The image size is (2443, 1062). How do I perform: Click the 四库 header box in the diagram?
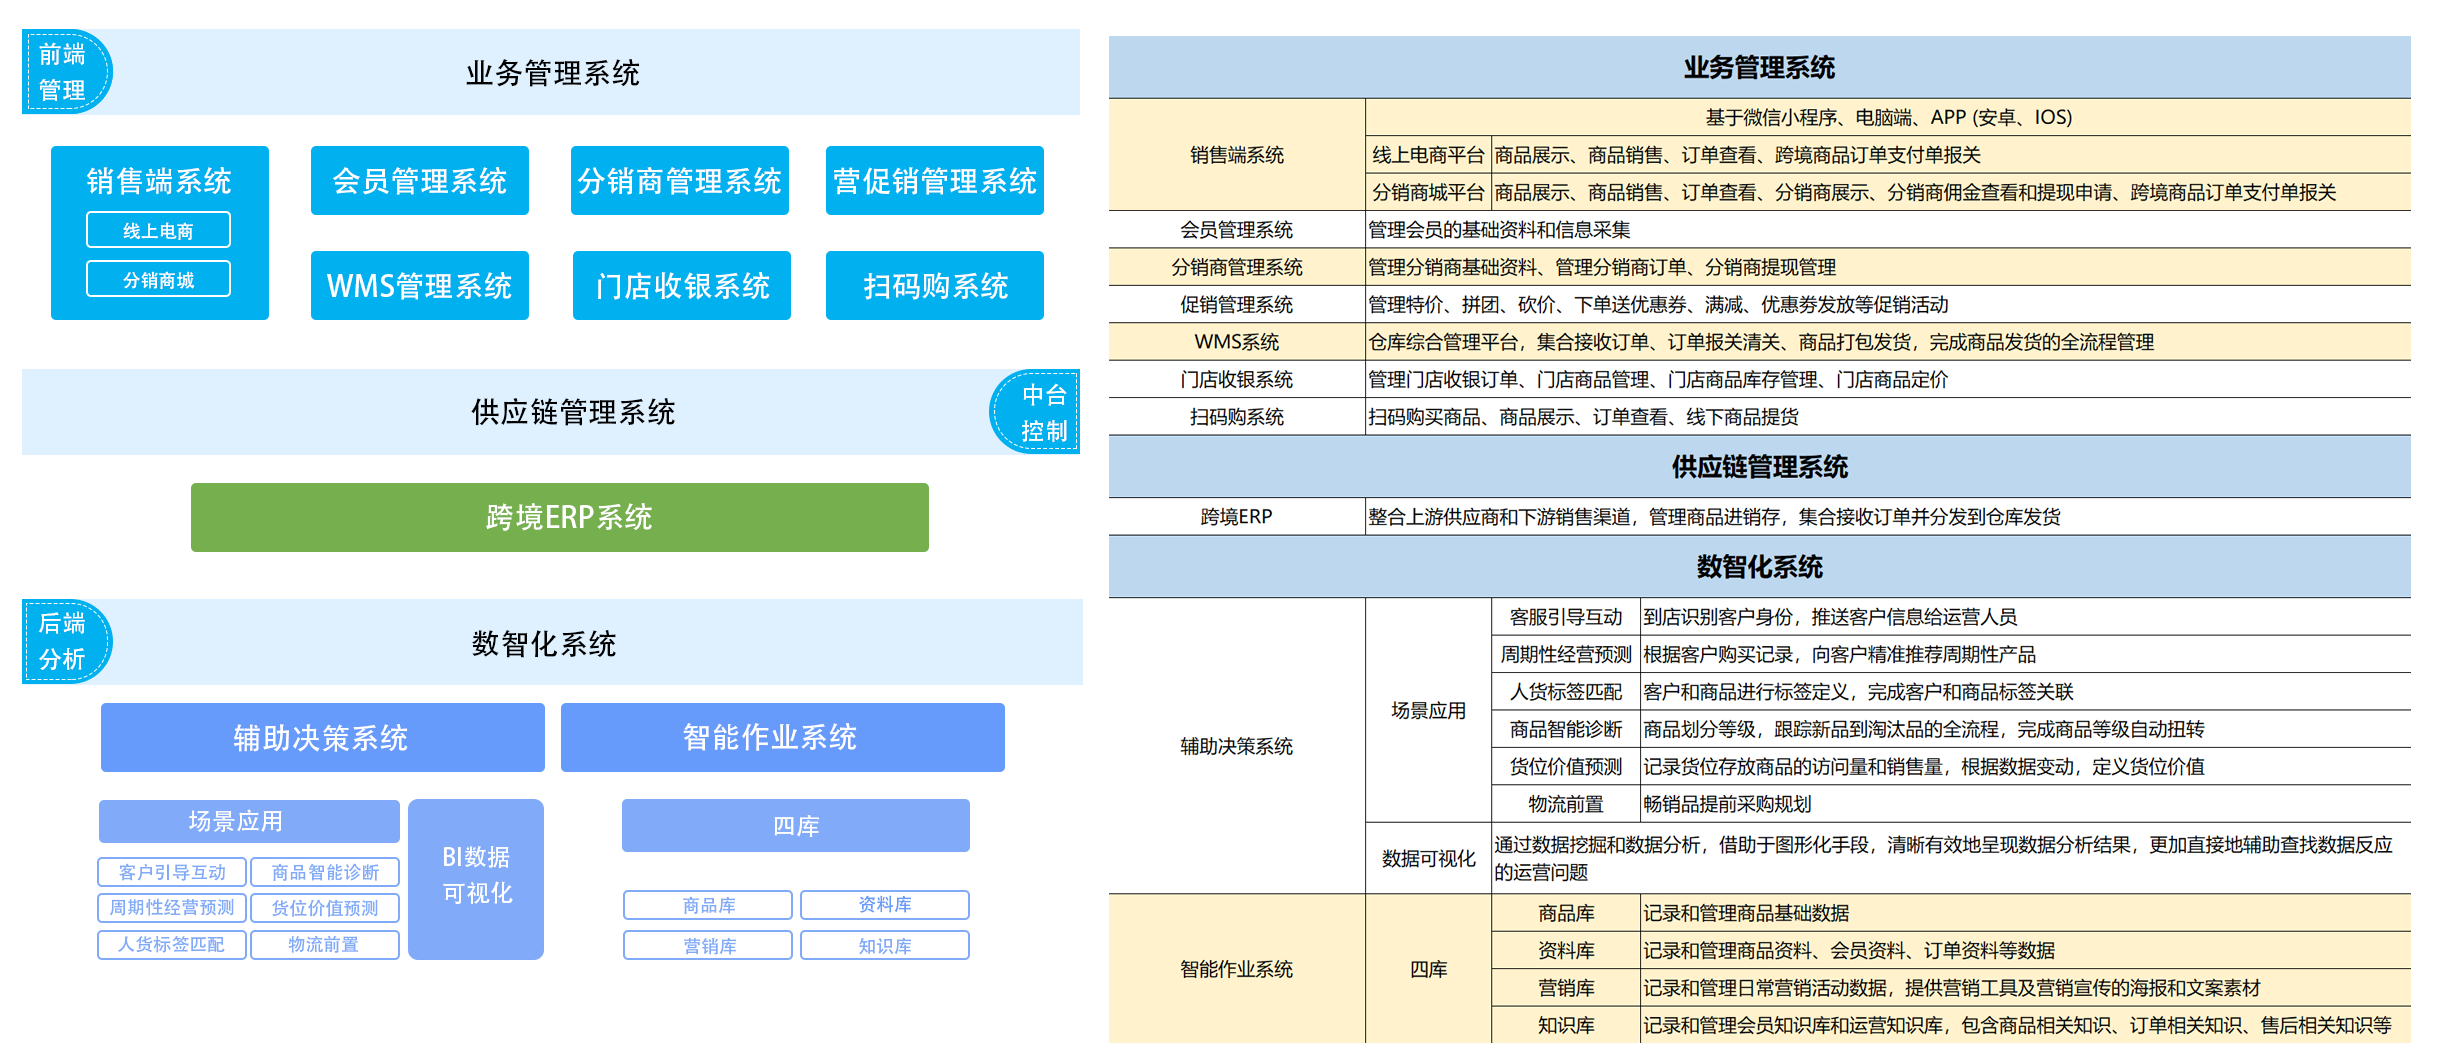(x=795, y=826)
